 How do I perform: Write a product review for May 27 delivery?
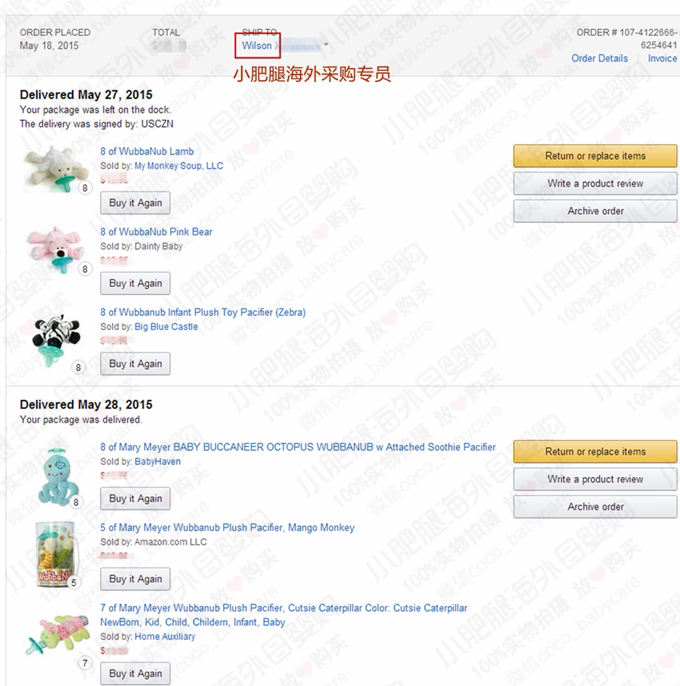coord(595,184)
